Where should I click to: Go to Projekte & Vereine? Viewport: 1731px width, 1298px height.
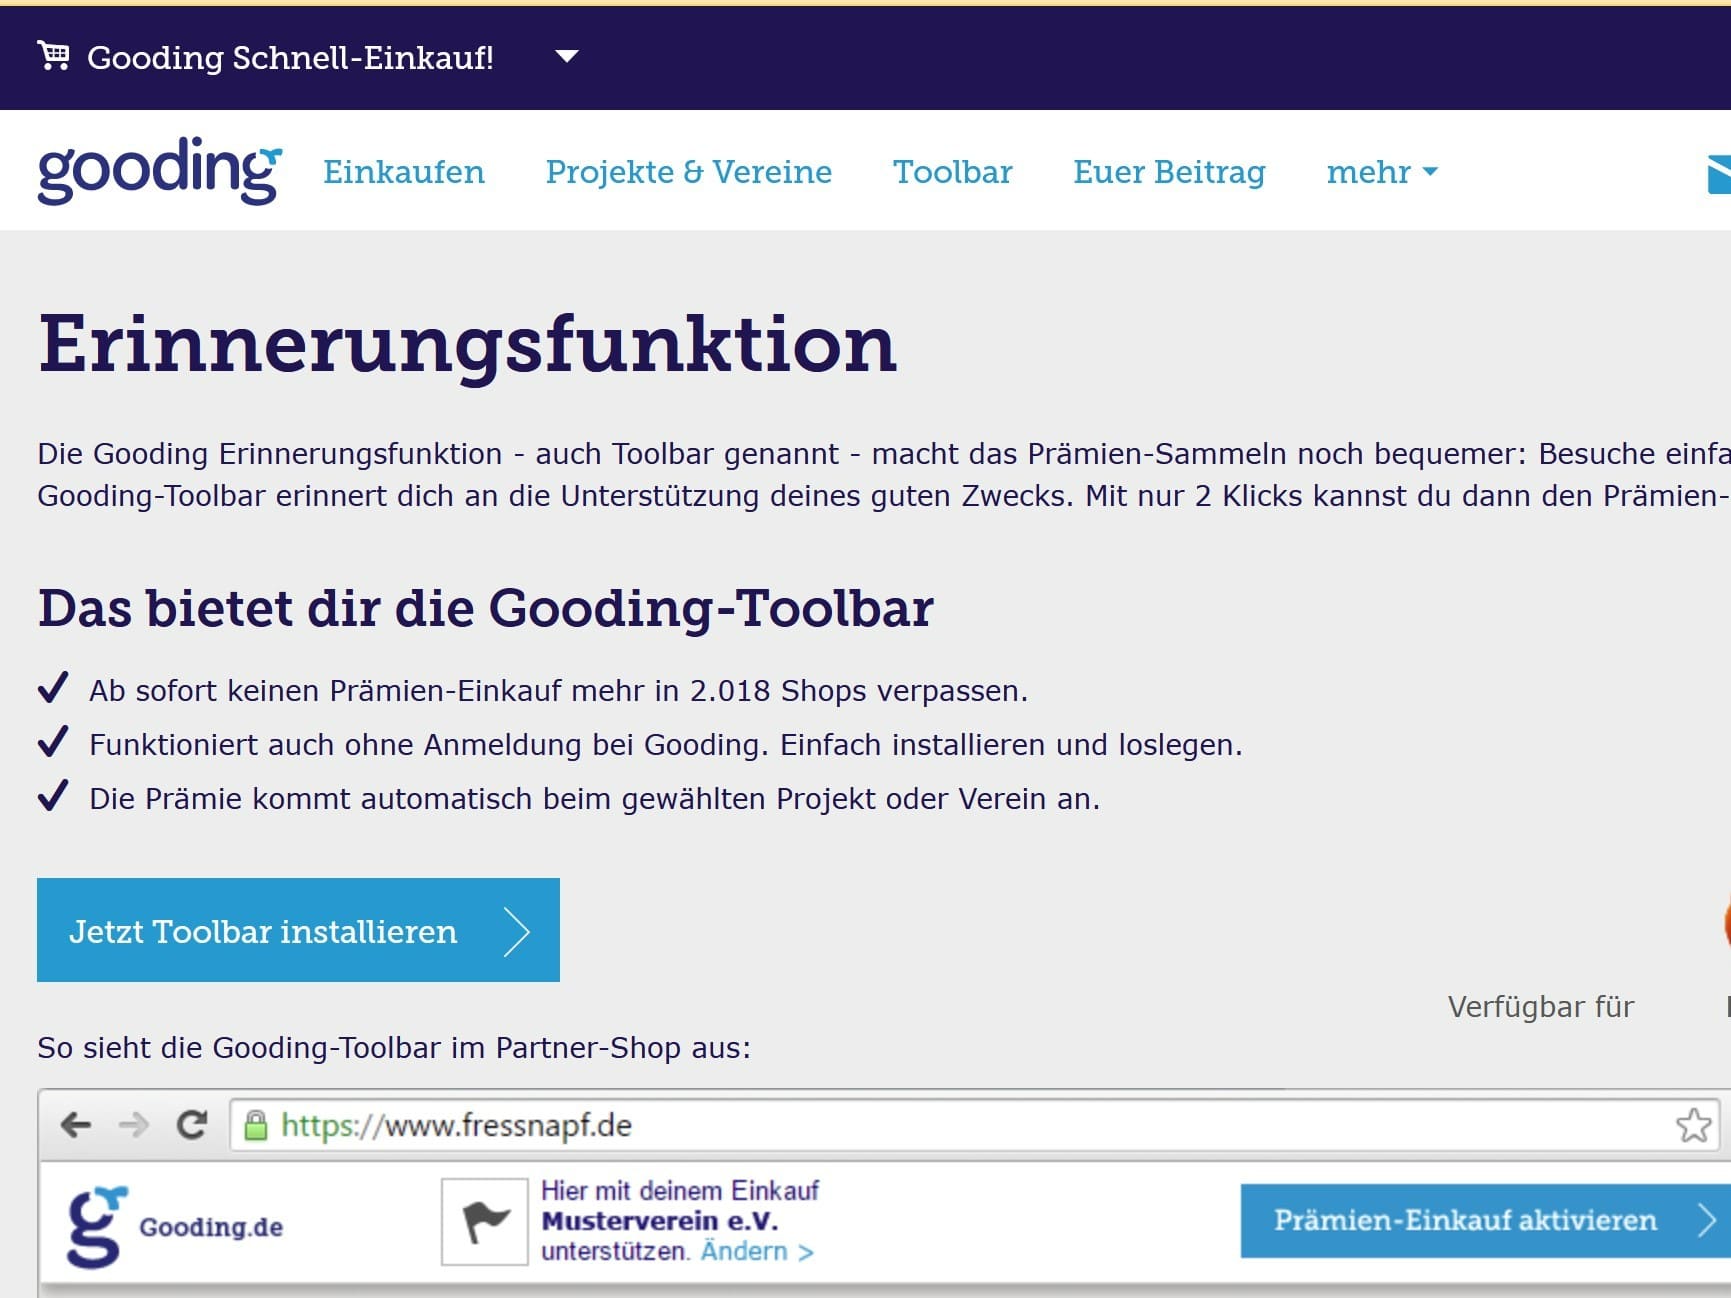[688, 172]
